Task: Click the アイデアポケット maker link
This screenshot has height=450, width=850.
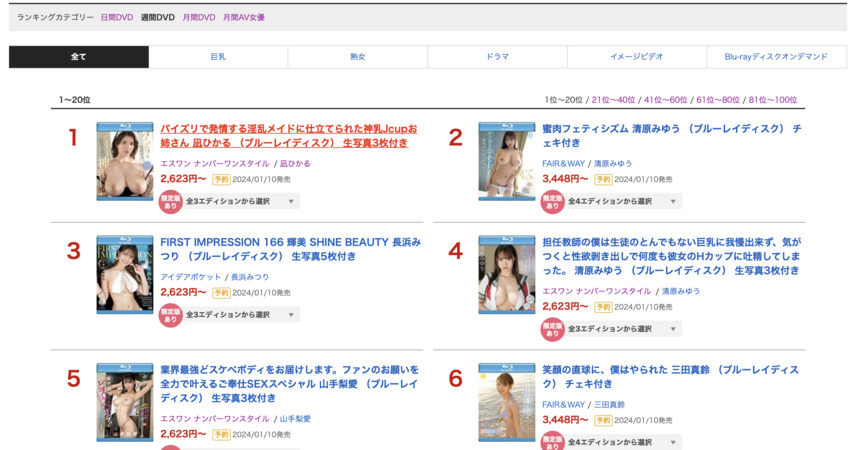Action: tap(192, 277)
